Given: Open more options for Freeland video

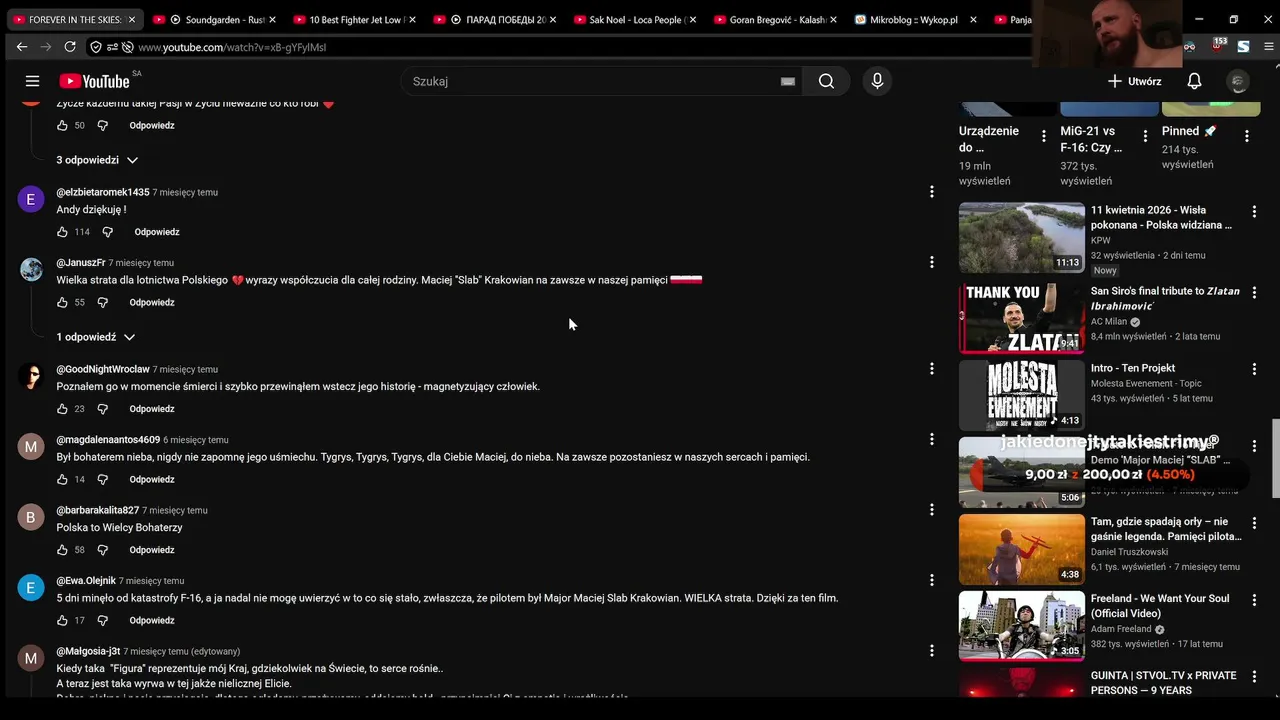Looking at the screenshot, I should (x=1254, y=600).
